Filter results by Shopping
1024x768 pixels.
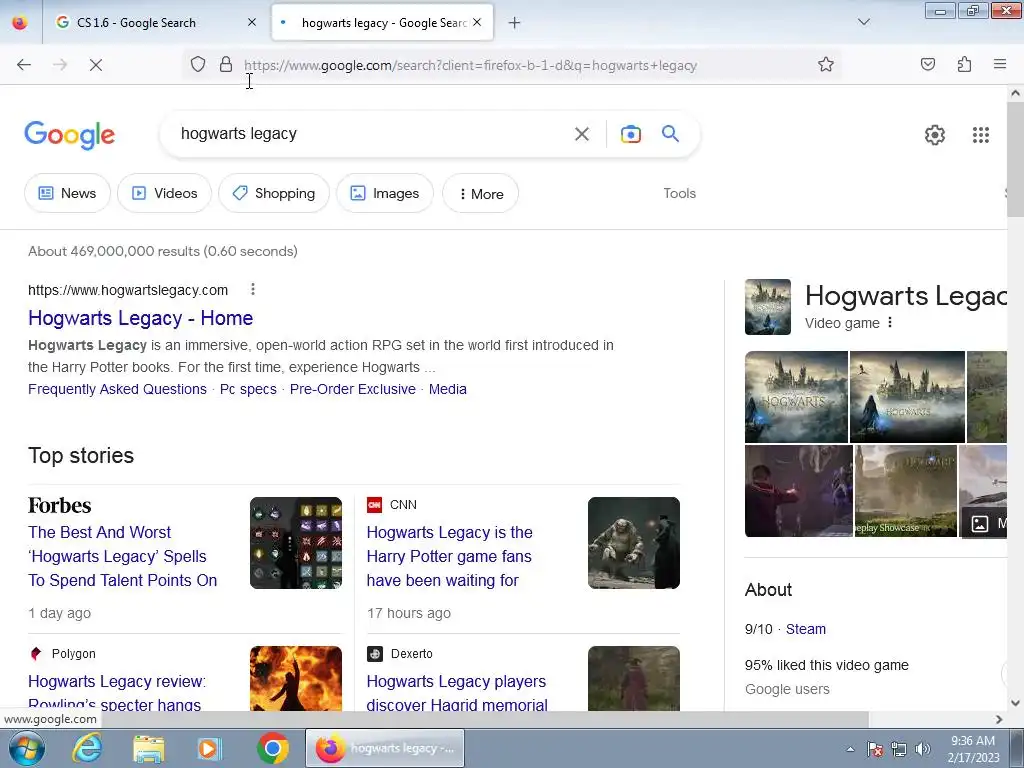tap(274, 193)
